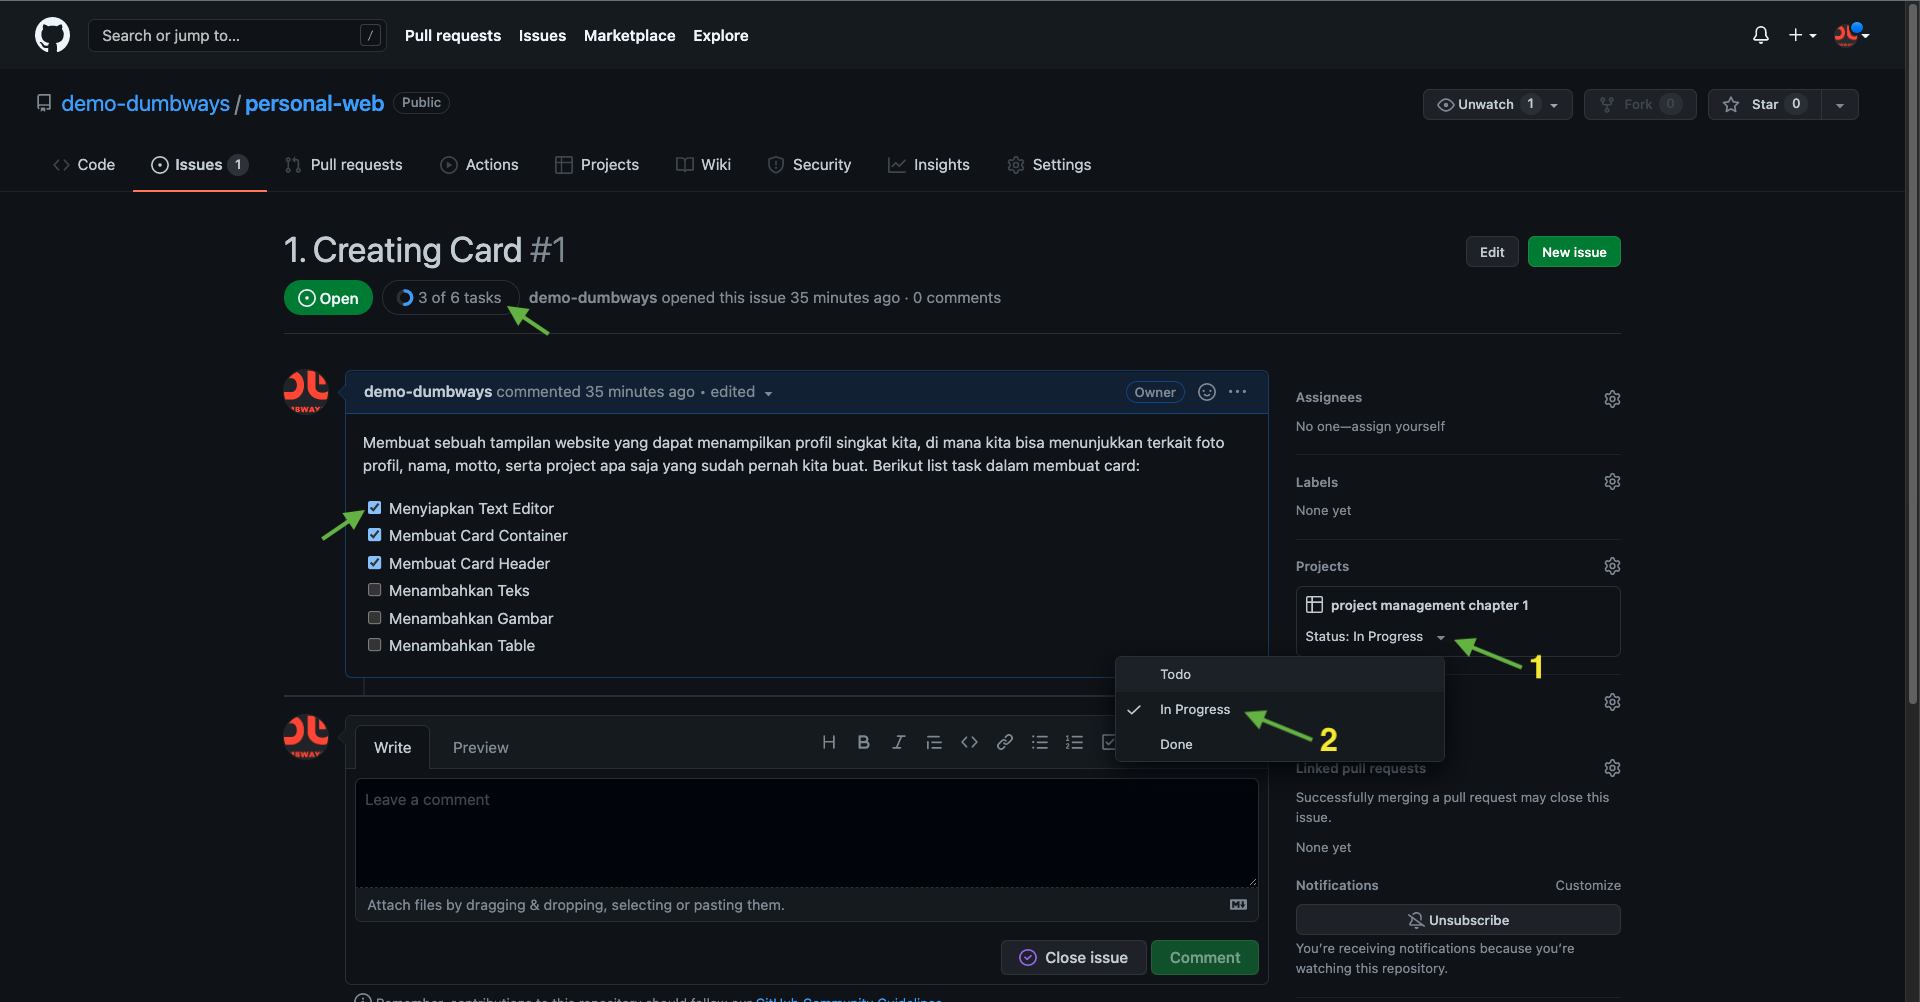1920x1002 pixels.
Task: Click the bold formatting icon
Action: (x=863, y=742)
